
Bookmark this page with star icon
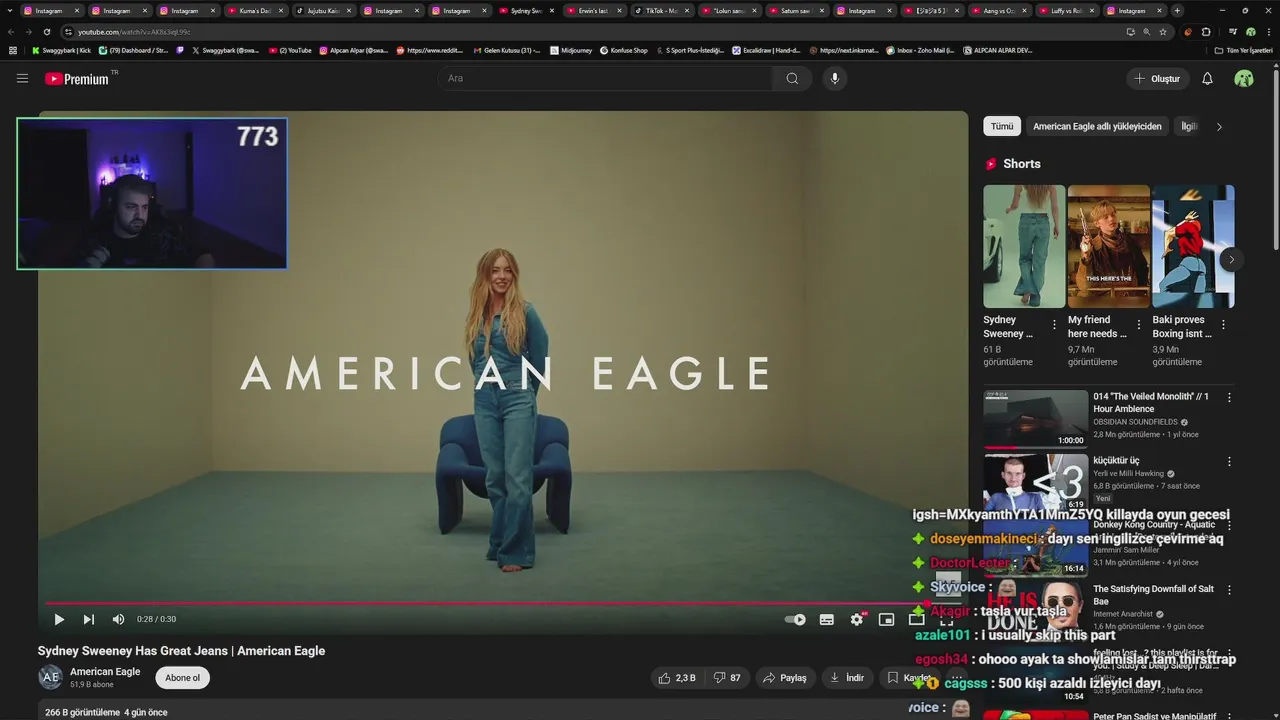1163,32
